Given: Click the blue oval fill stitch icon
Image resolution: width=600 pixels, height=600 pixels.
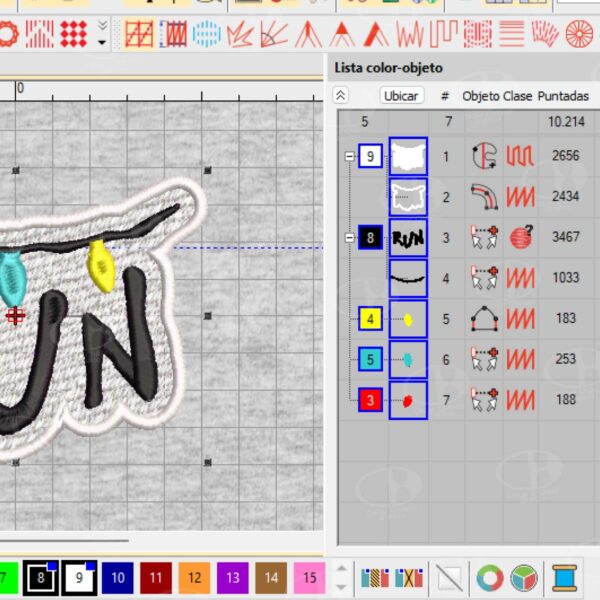Looking at the screenshot, I should click(x=206, y=35).
